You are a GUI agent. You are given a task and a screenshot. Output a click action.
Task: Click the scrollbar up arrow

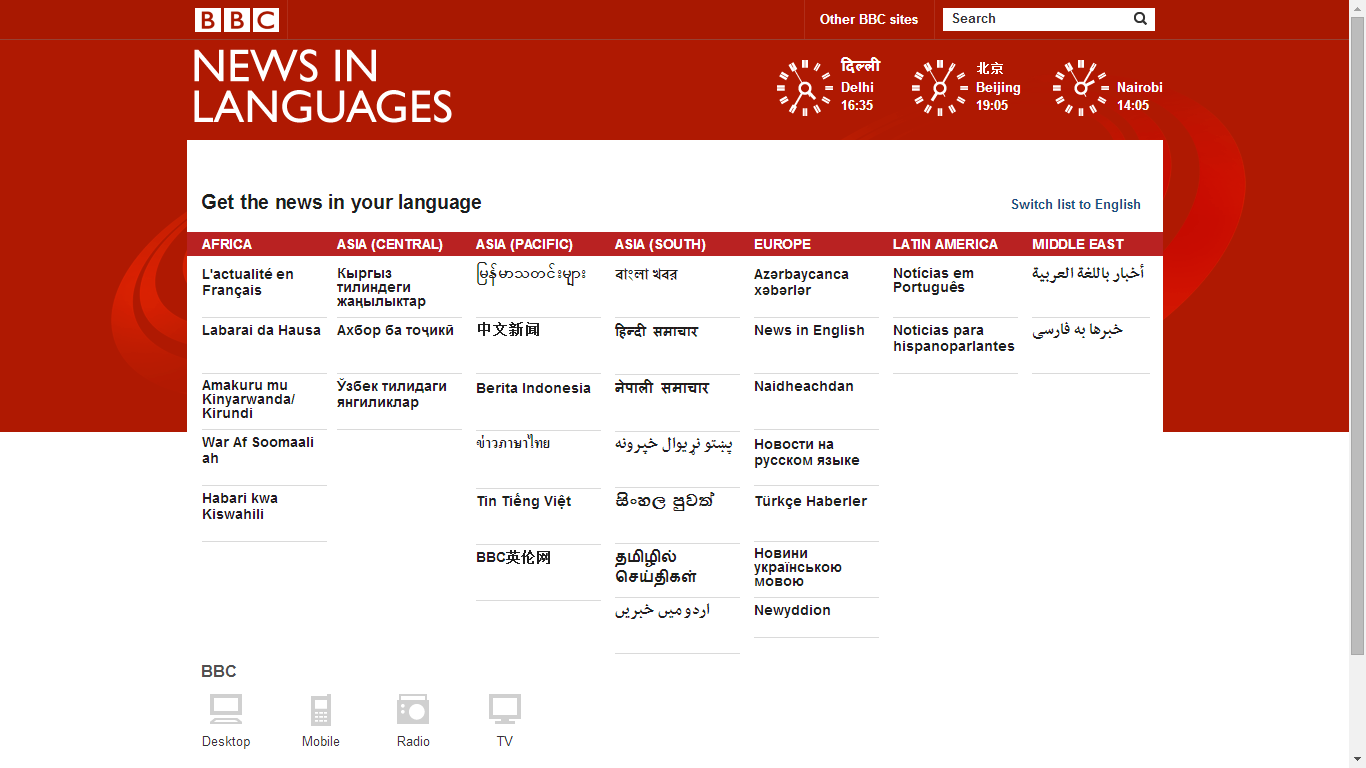[1357, 7]
